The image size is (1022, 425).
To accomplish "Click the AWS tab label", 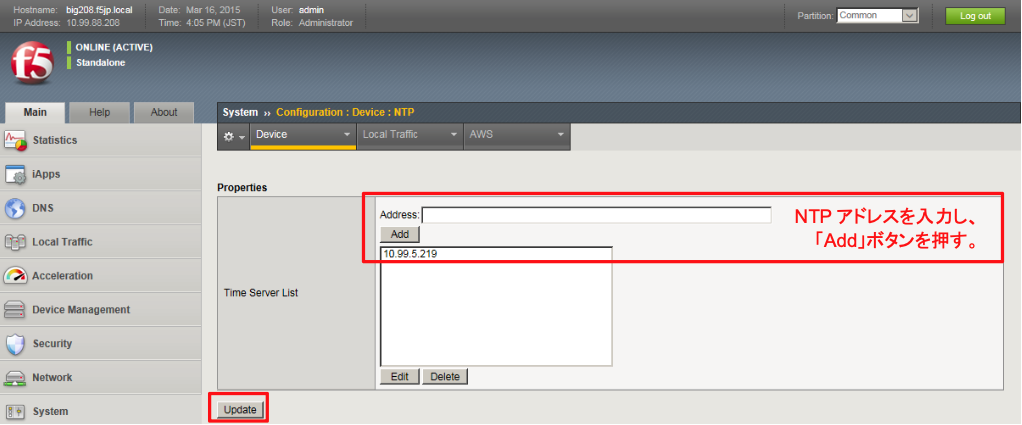I will point(481,134).
